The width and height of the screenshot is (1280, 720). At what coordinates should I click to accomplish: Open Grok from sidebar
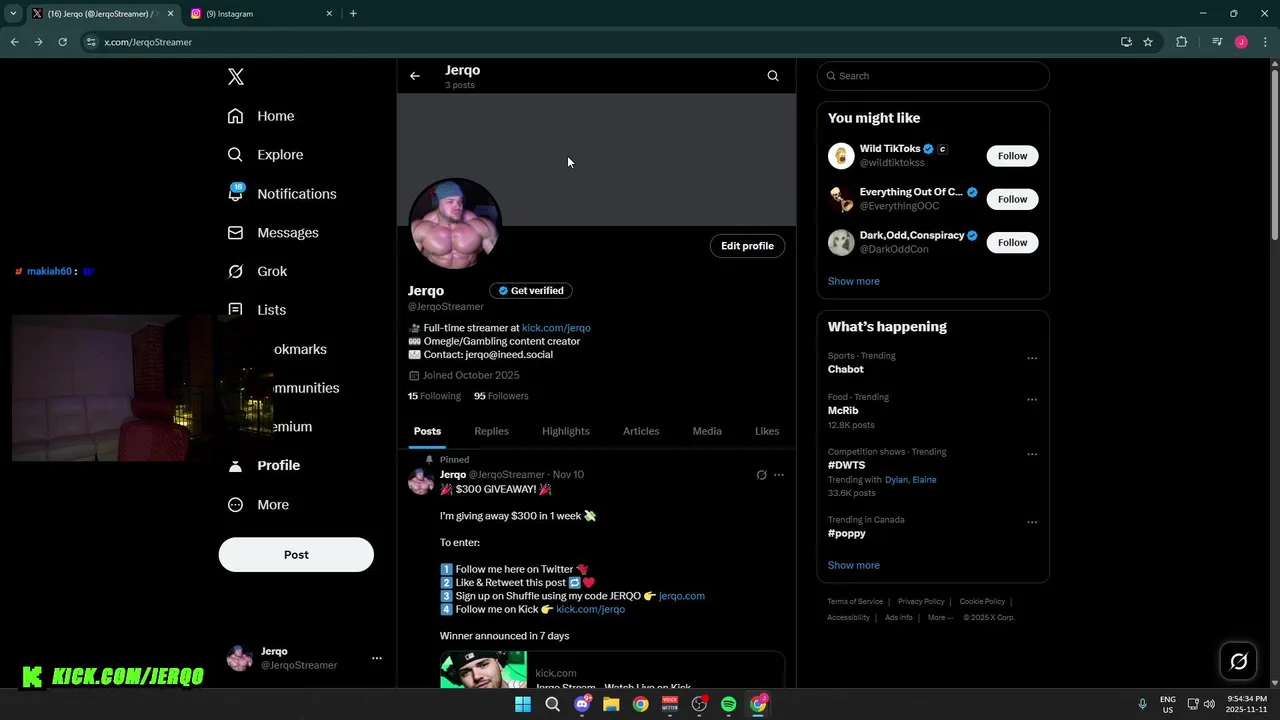coord(257,272)
